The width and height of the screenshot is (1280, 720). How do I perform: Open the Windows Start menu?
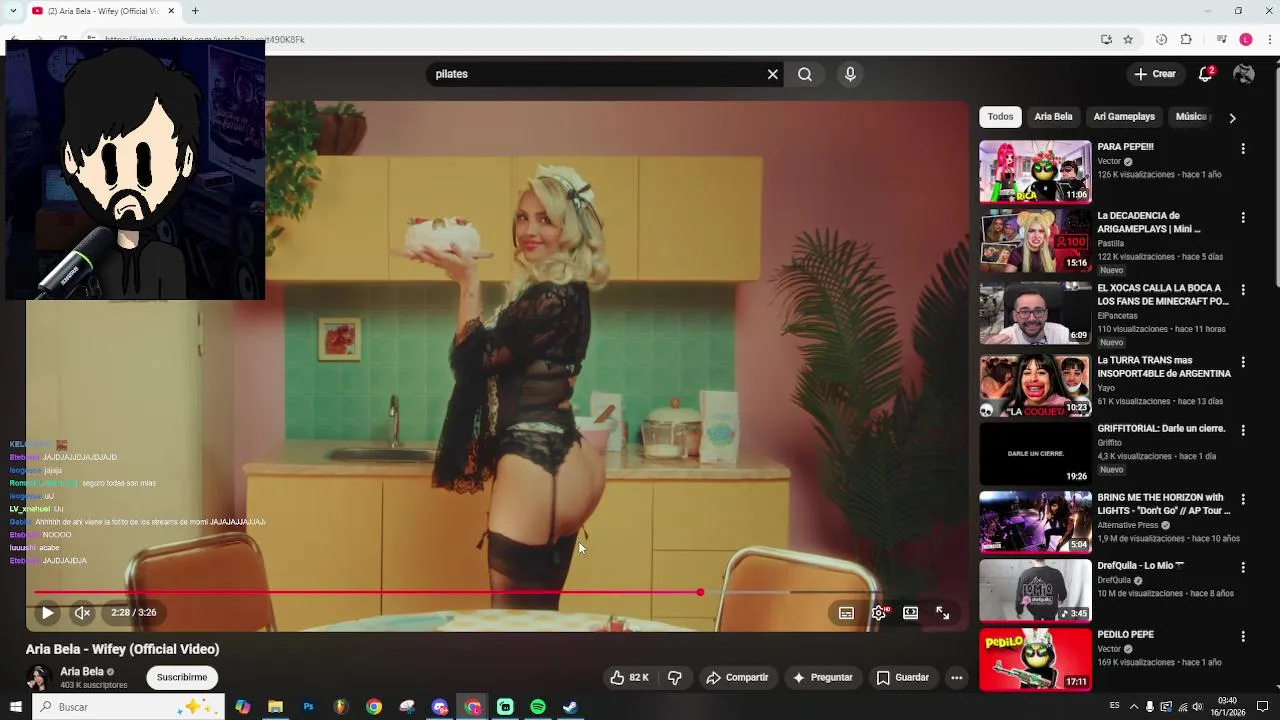(15, 707)
